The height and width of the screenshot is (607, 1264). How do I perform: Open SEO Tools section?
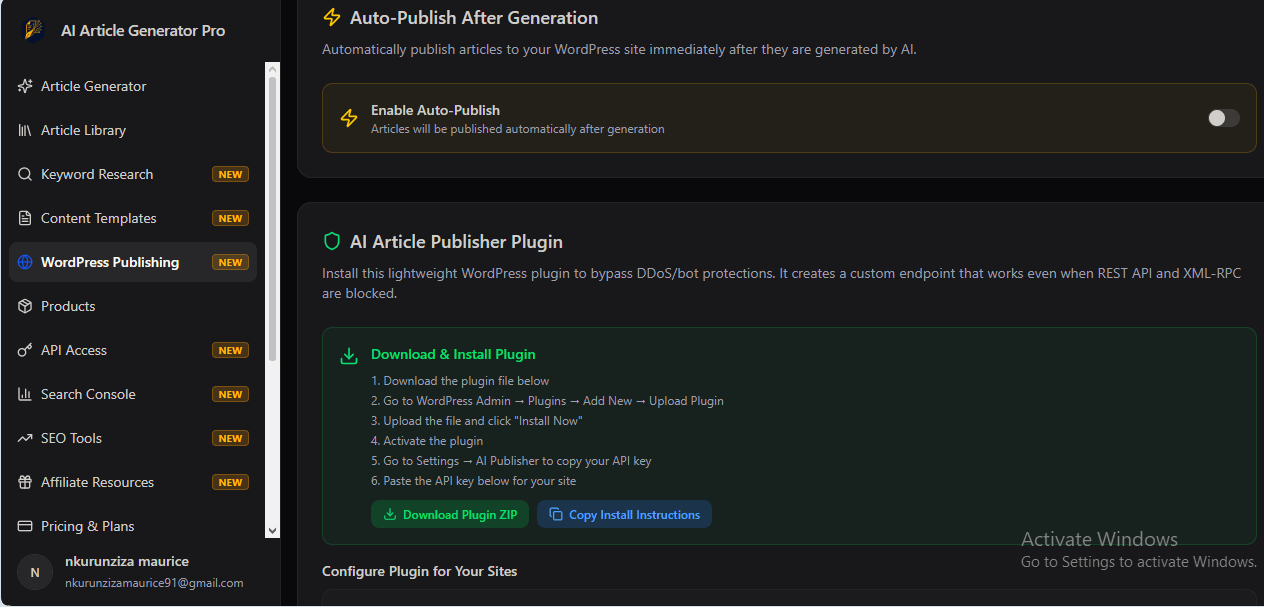click(133, 438)
